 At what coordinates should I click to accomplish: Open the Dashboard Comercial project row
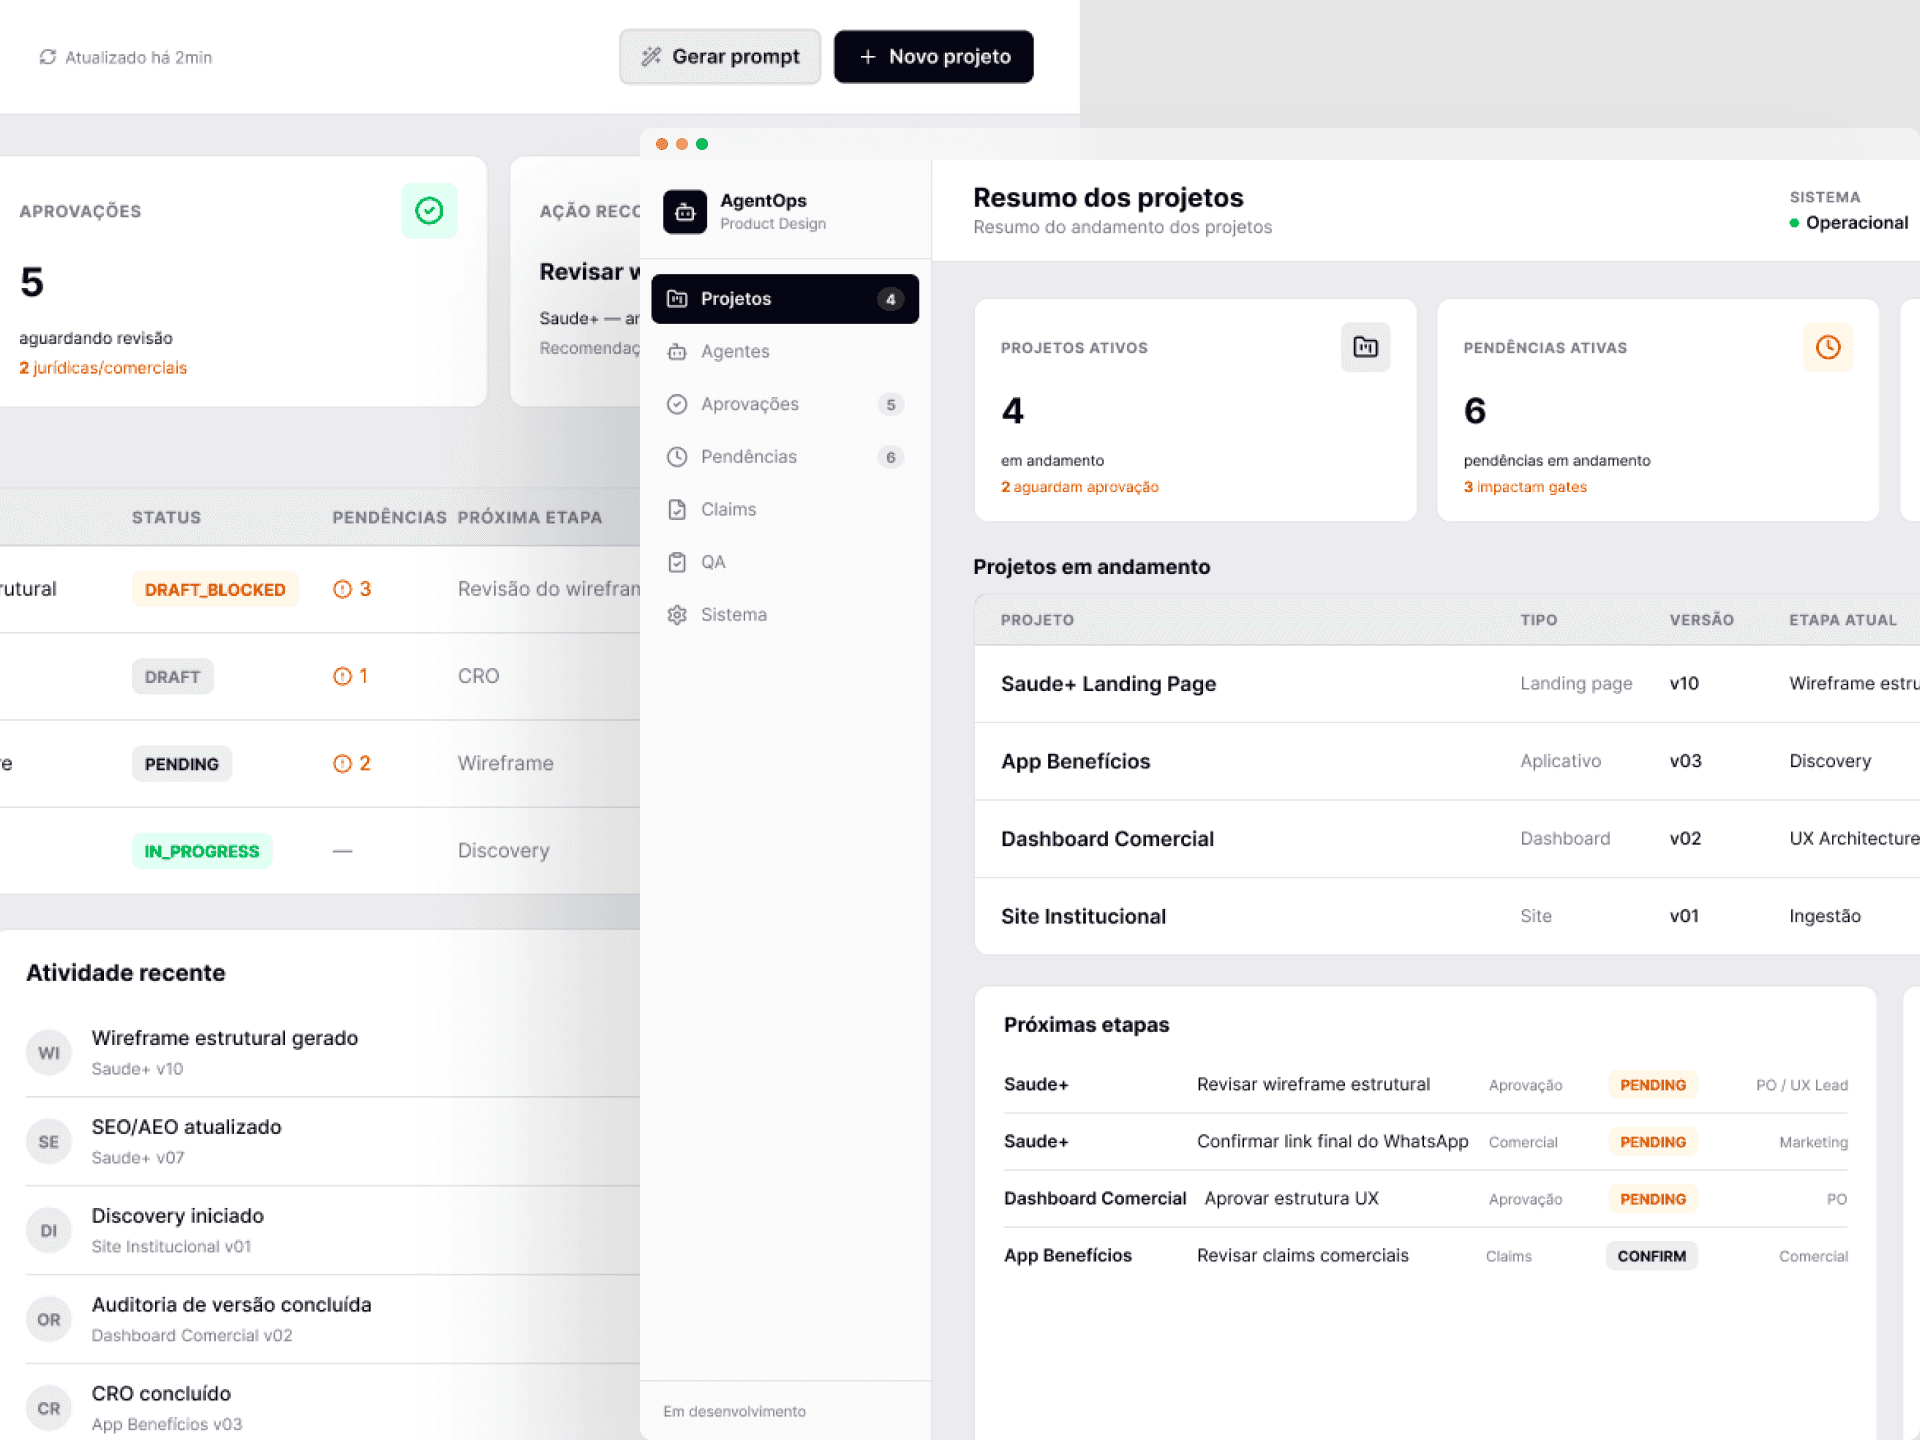pos(1447,839)
